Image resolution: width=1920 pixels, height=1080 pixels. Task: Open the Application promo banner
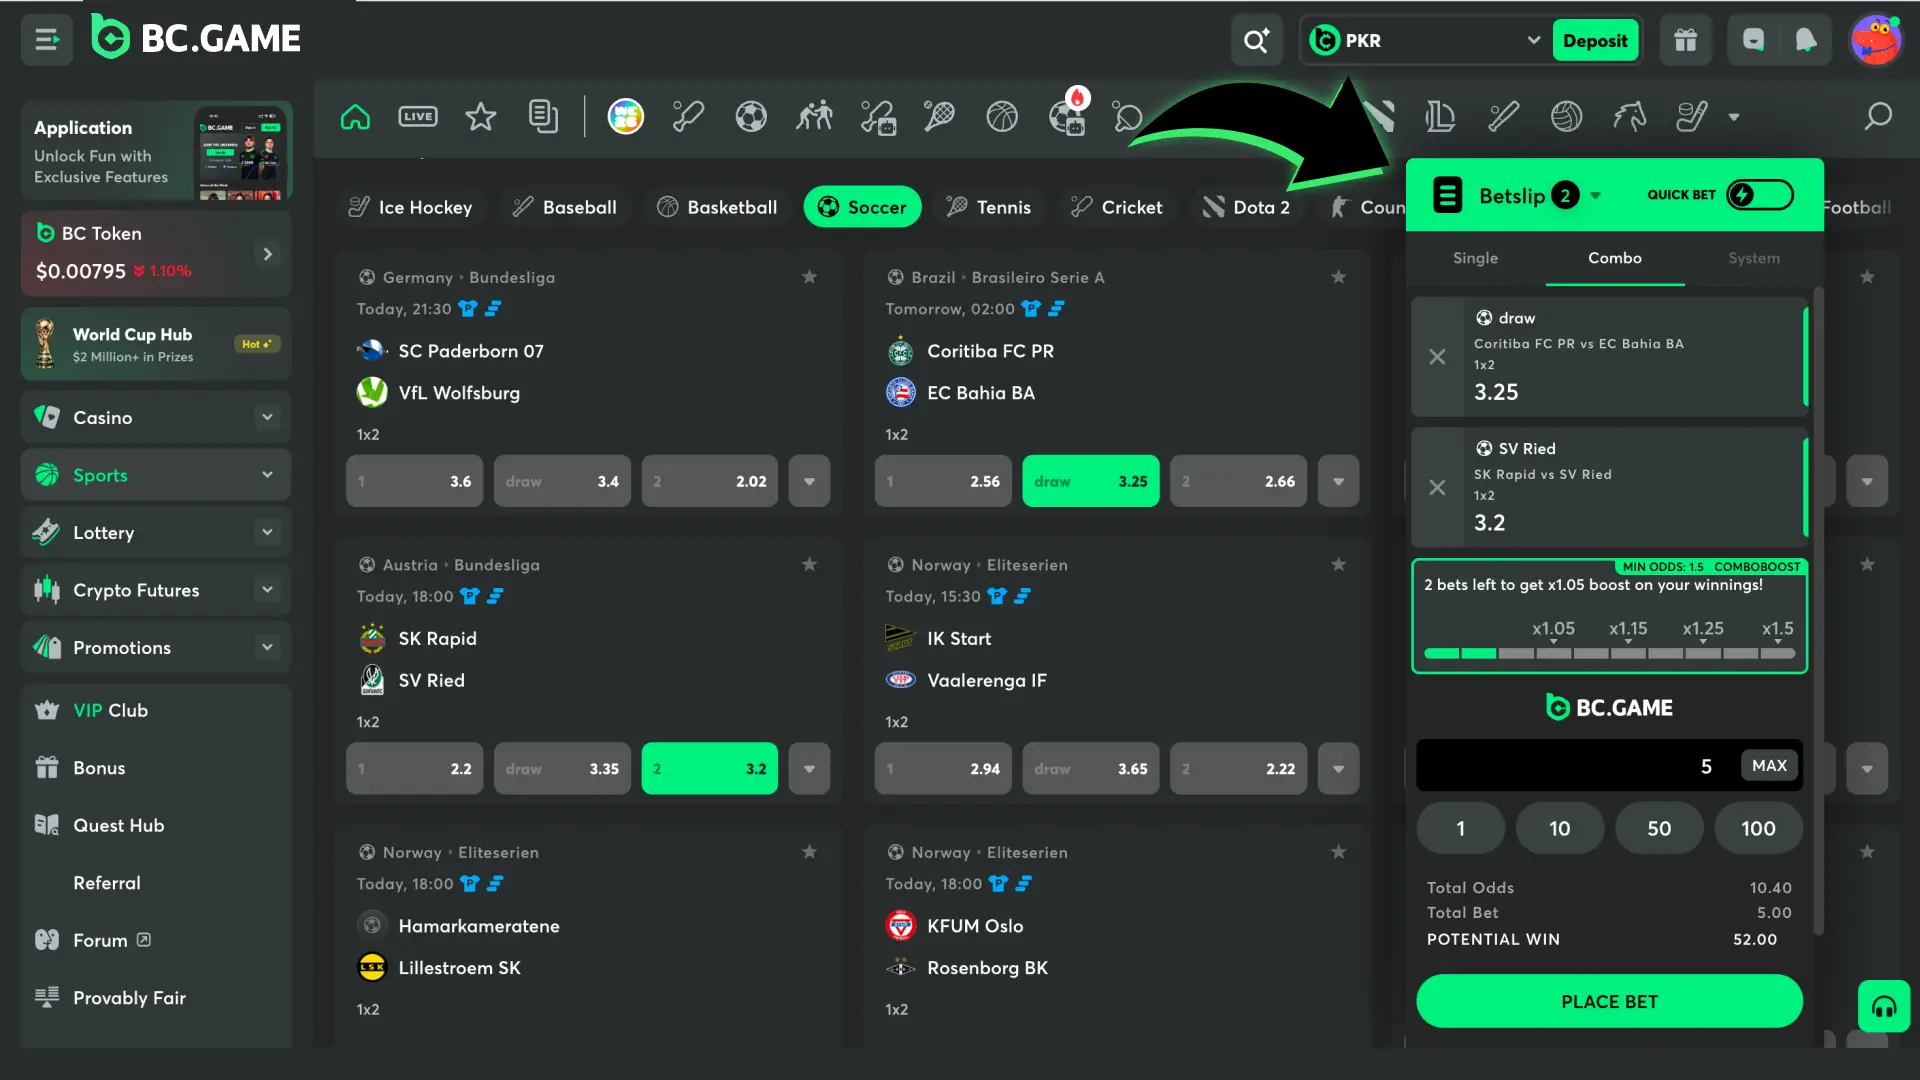coord(156,150)
